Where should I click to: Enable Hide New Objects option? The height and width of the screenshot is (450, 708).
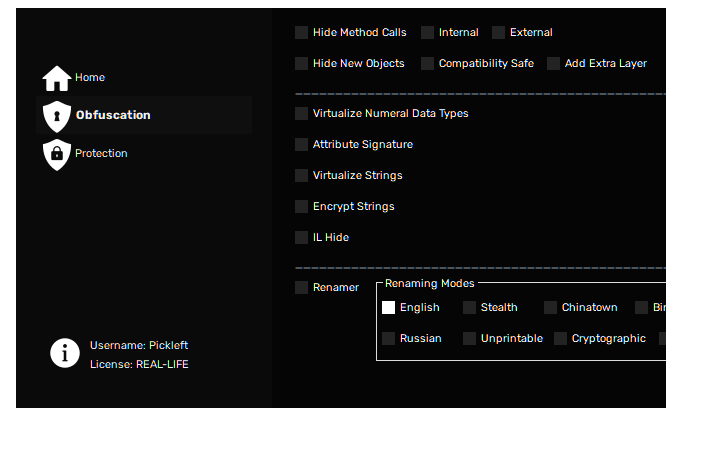coord(302,64)
